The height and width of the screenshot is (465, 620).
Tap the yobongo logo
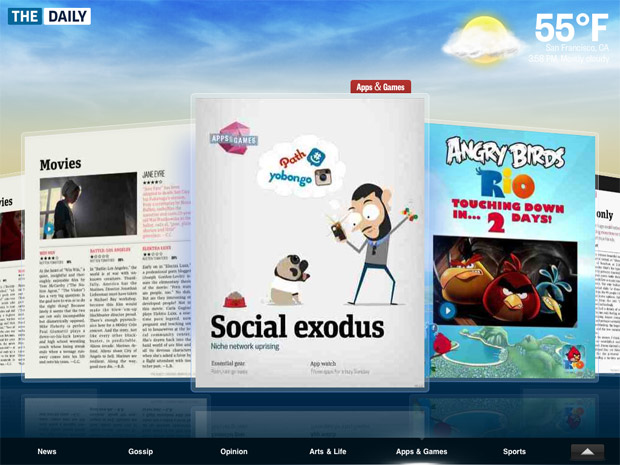pos(290,178)
